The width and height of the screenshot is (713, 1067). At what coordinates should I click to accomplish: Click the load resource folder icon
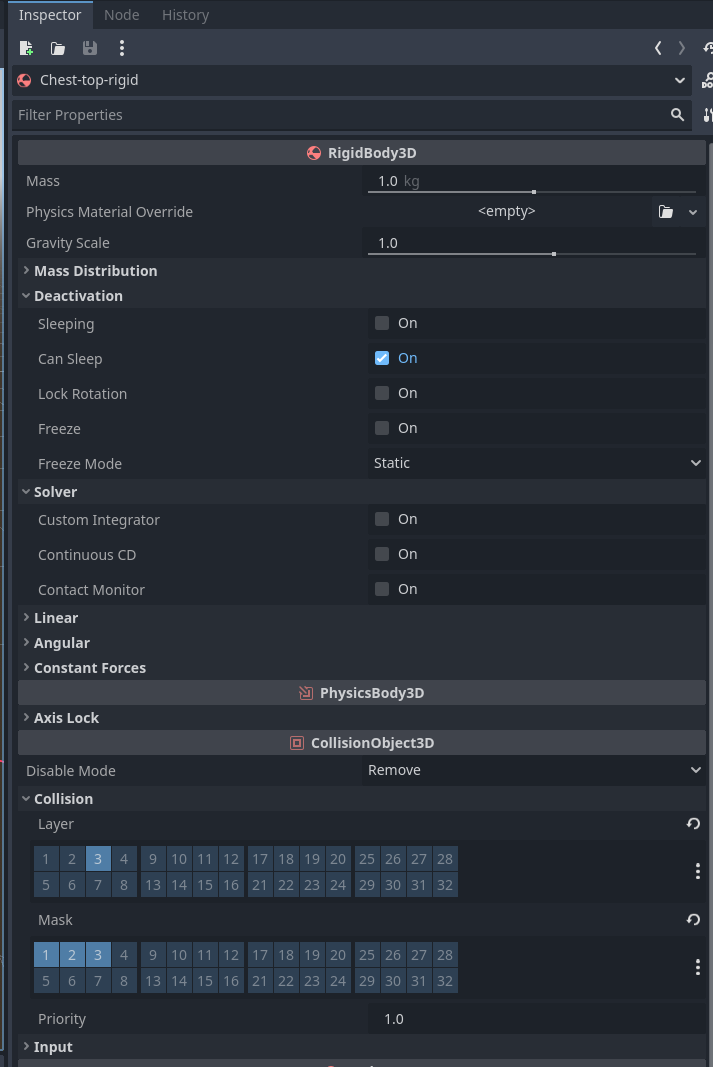pos(58,48)
